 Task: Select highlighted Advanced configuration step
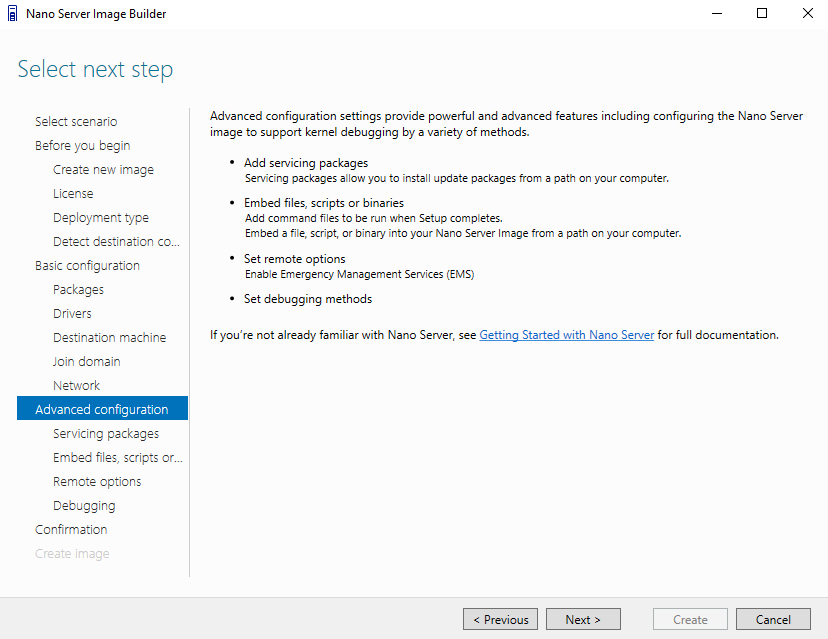[x=102, y=408]
